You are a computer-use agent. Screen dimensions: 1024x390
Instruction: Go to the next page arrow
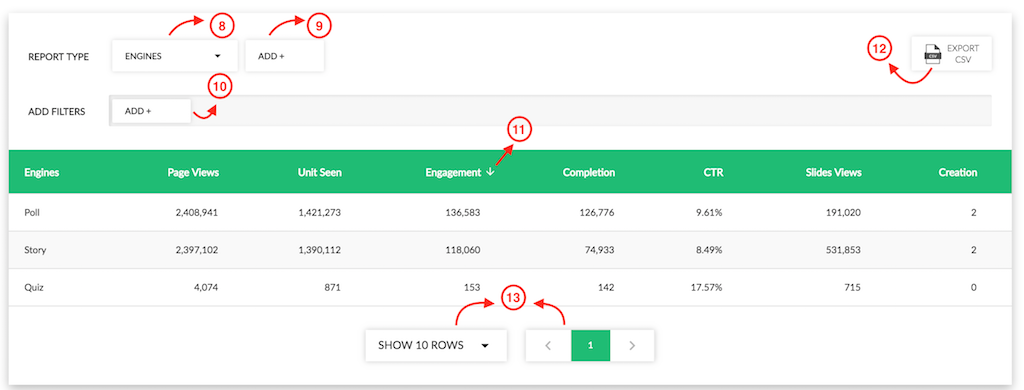tap(632, 346)
